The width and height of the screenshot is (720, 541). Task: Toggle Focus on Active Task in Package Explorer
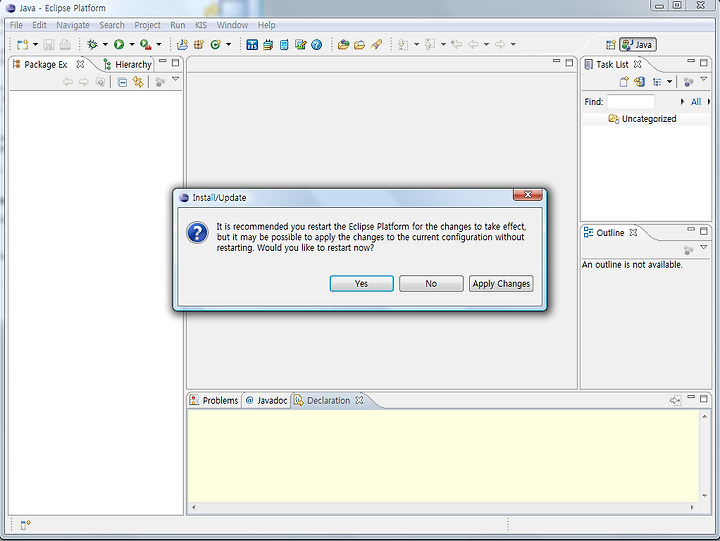(160, 82)
